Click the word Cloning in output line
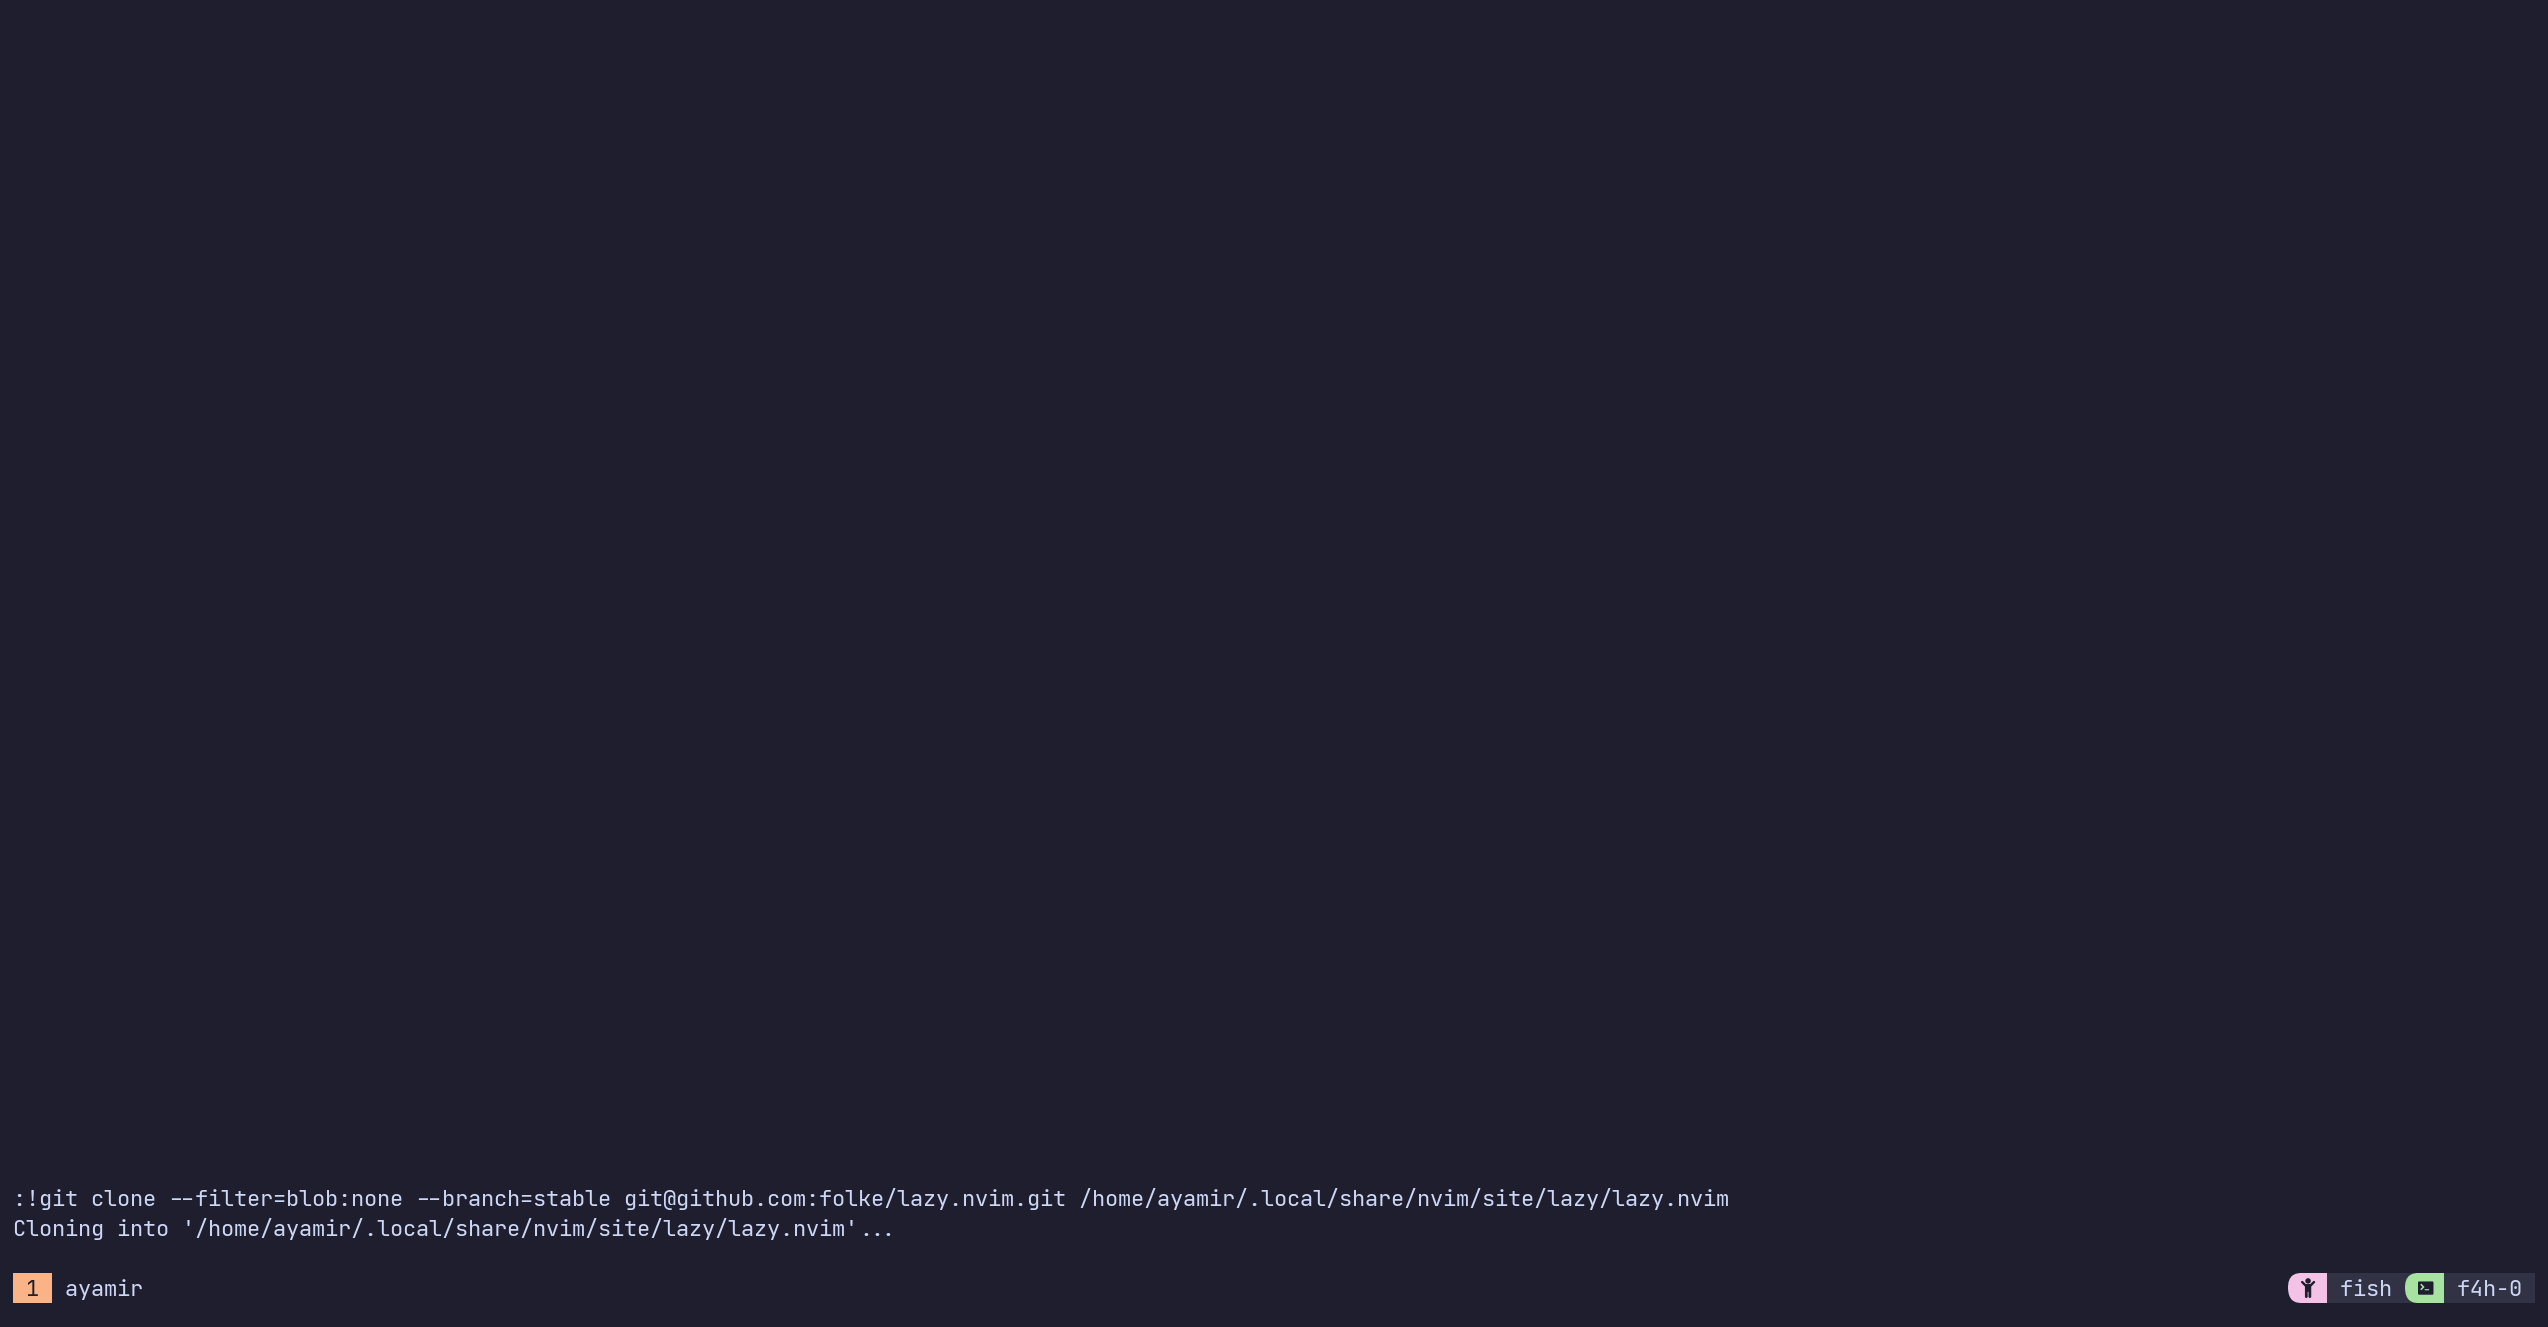This screenshot has height=1327, width=2548. pos(58,1228)
